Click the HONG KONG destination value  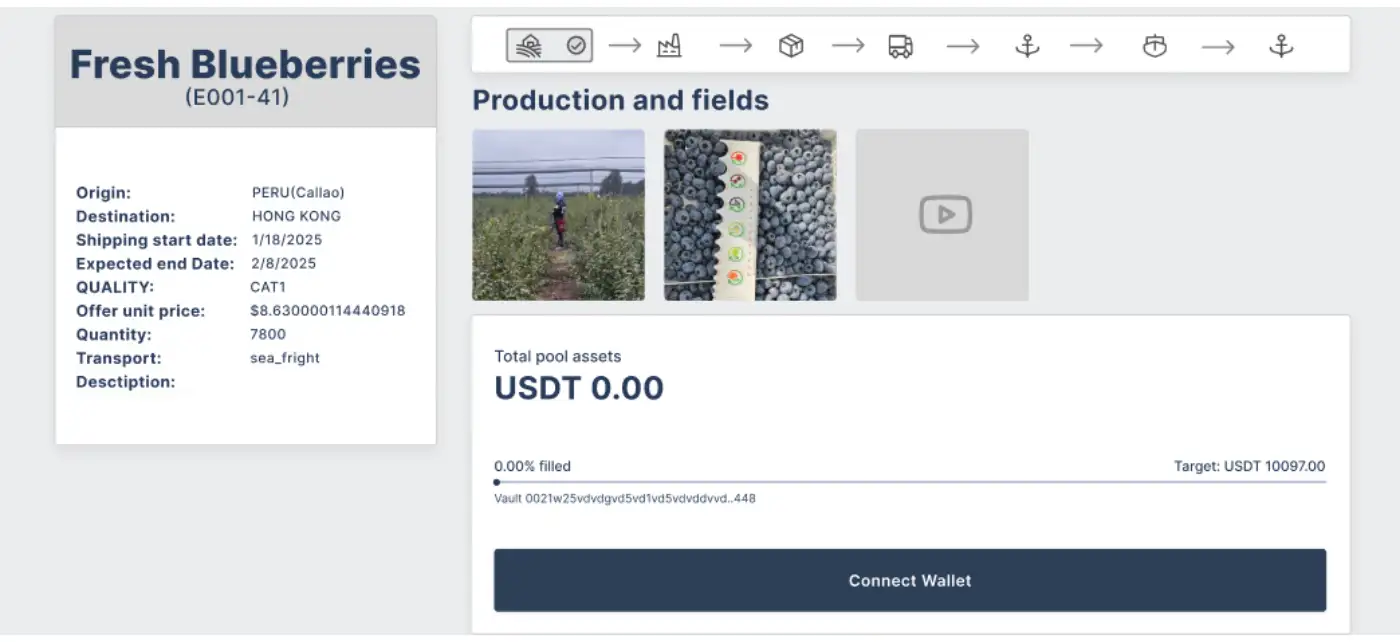tap(296, 216)
